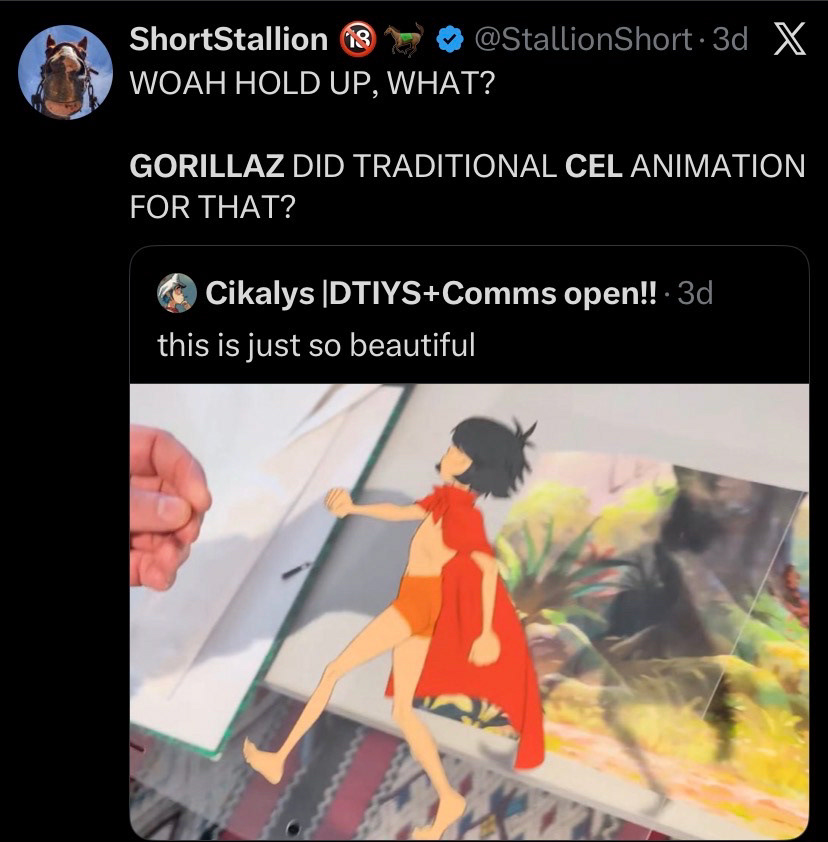Open ShortStallion's horse profile avatar
828x842 pixels.
pyautogui.click(x=65, y=72)
